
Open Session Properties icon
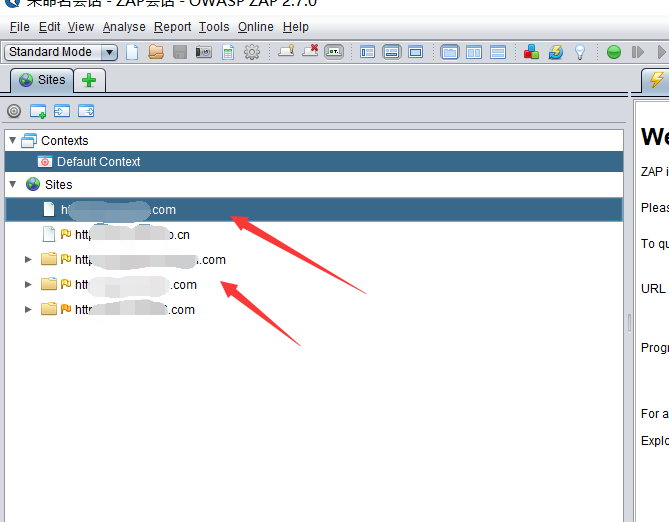tap(228, 52)
